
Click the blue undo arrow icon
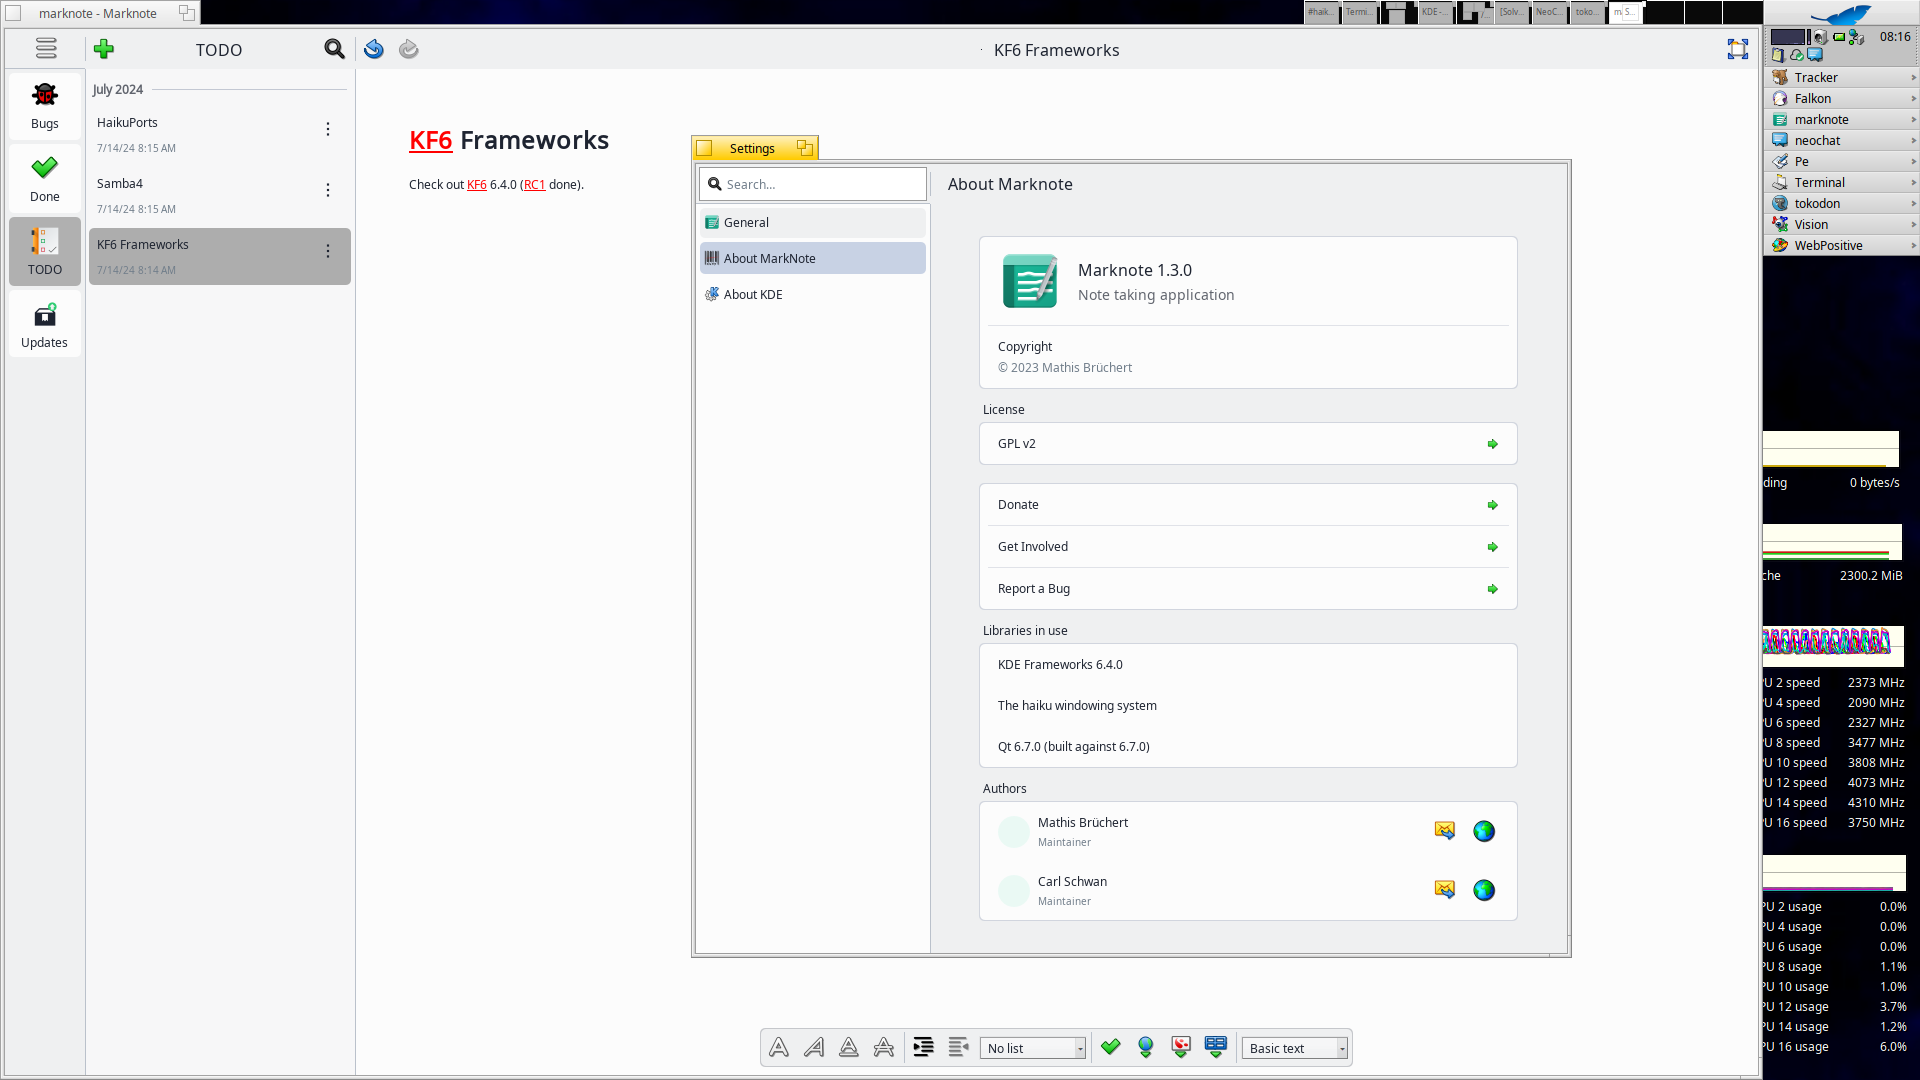tap(374, 49)
